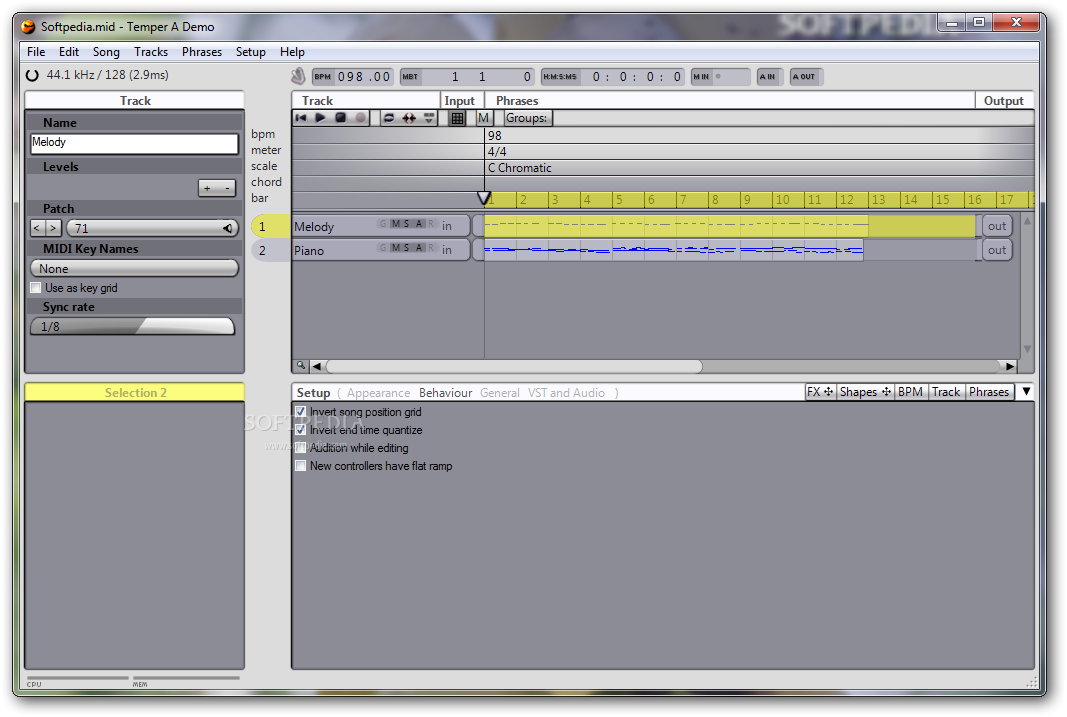The height and width of the screenshot is (717, 1067).
Task: Enable New controllers have flat ramp
Action: tap(301, 466)
